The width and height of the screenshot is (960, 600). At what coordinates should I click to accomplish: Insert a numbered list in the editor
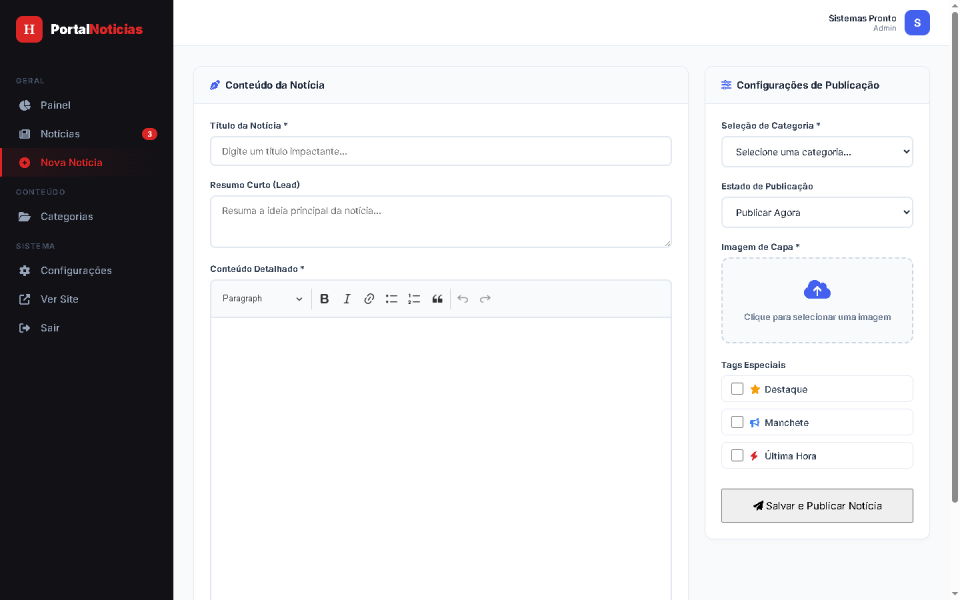coord(414,299)
